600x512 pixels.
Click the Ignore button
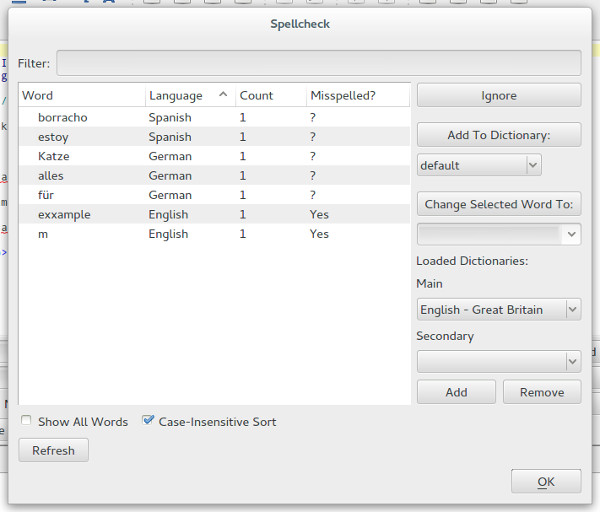click(x=498, y=96)
